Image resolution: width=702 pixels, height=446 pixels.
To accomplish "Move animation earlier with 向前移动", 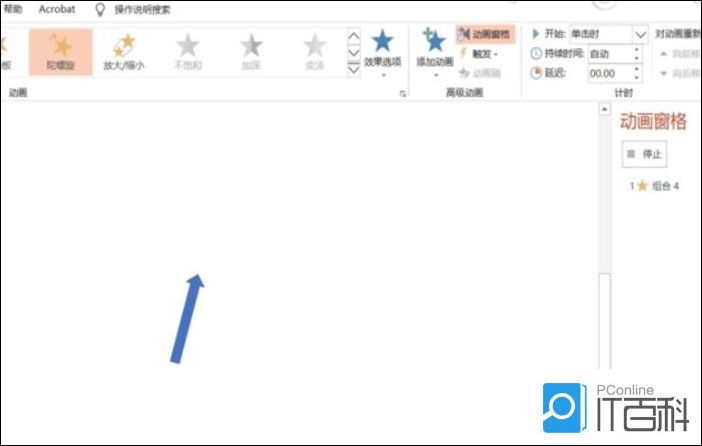I will coord(681,54).
